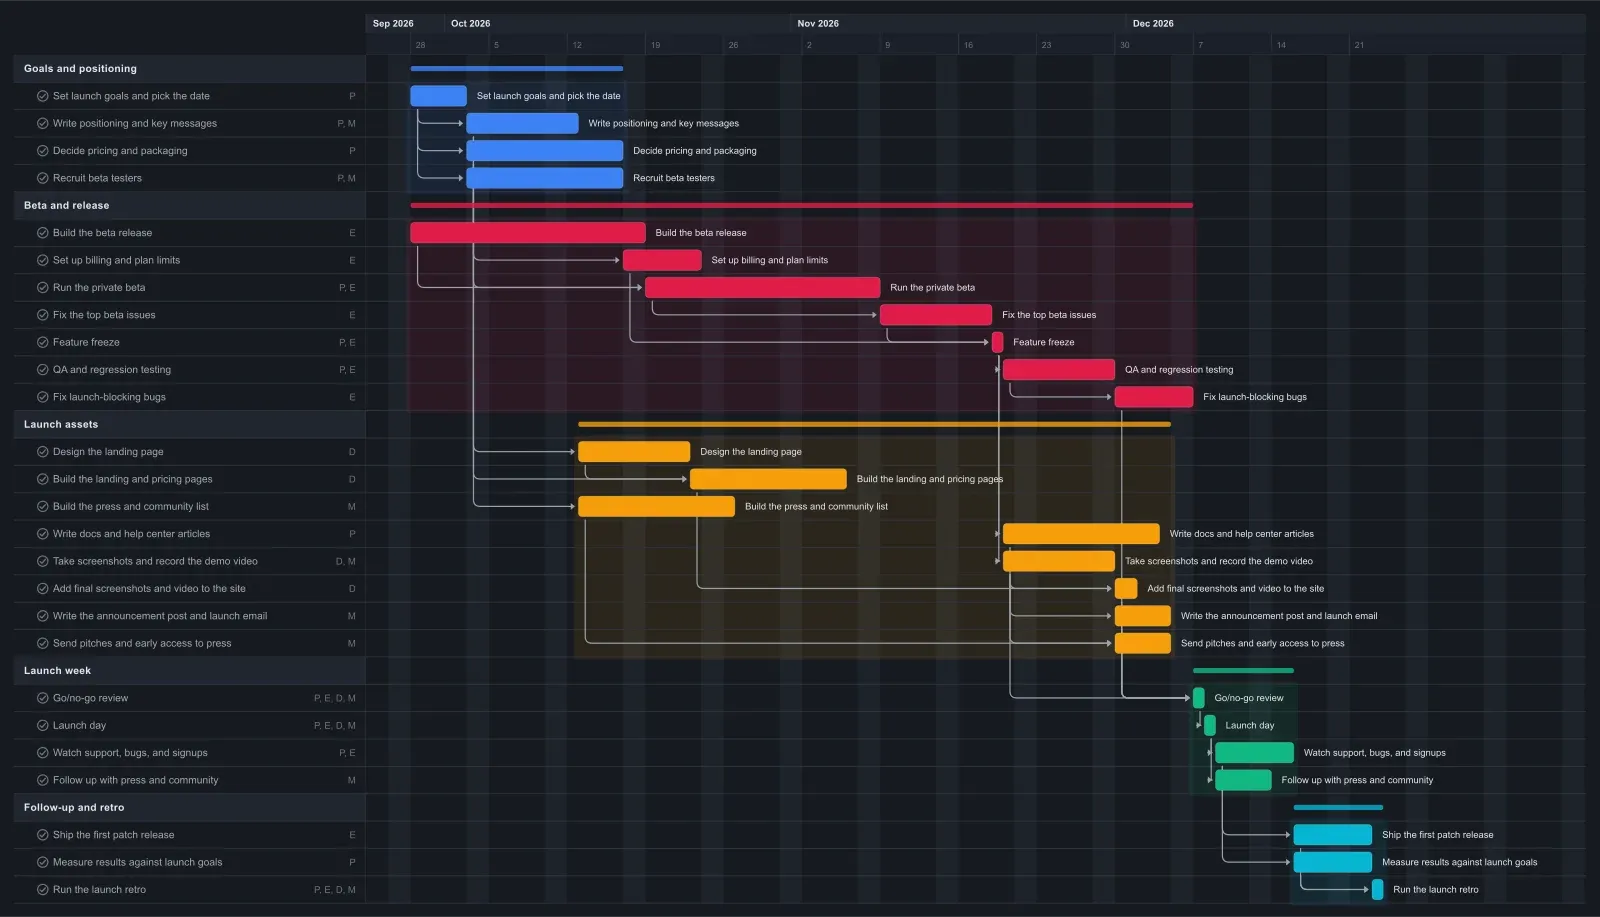Click the Fix launch-blocking bugs label beside its bar
Viewport: 1600px width, 917px height.
coord(1255,397)
